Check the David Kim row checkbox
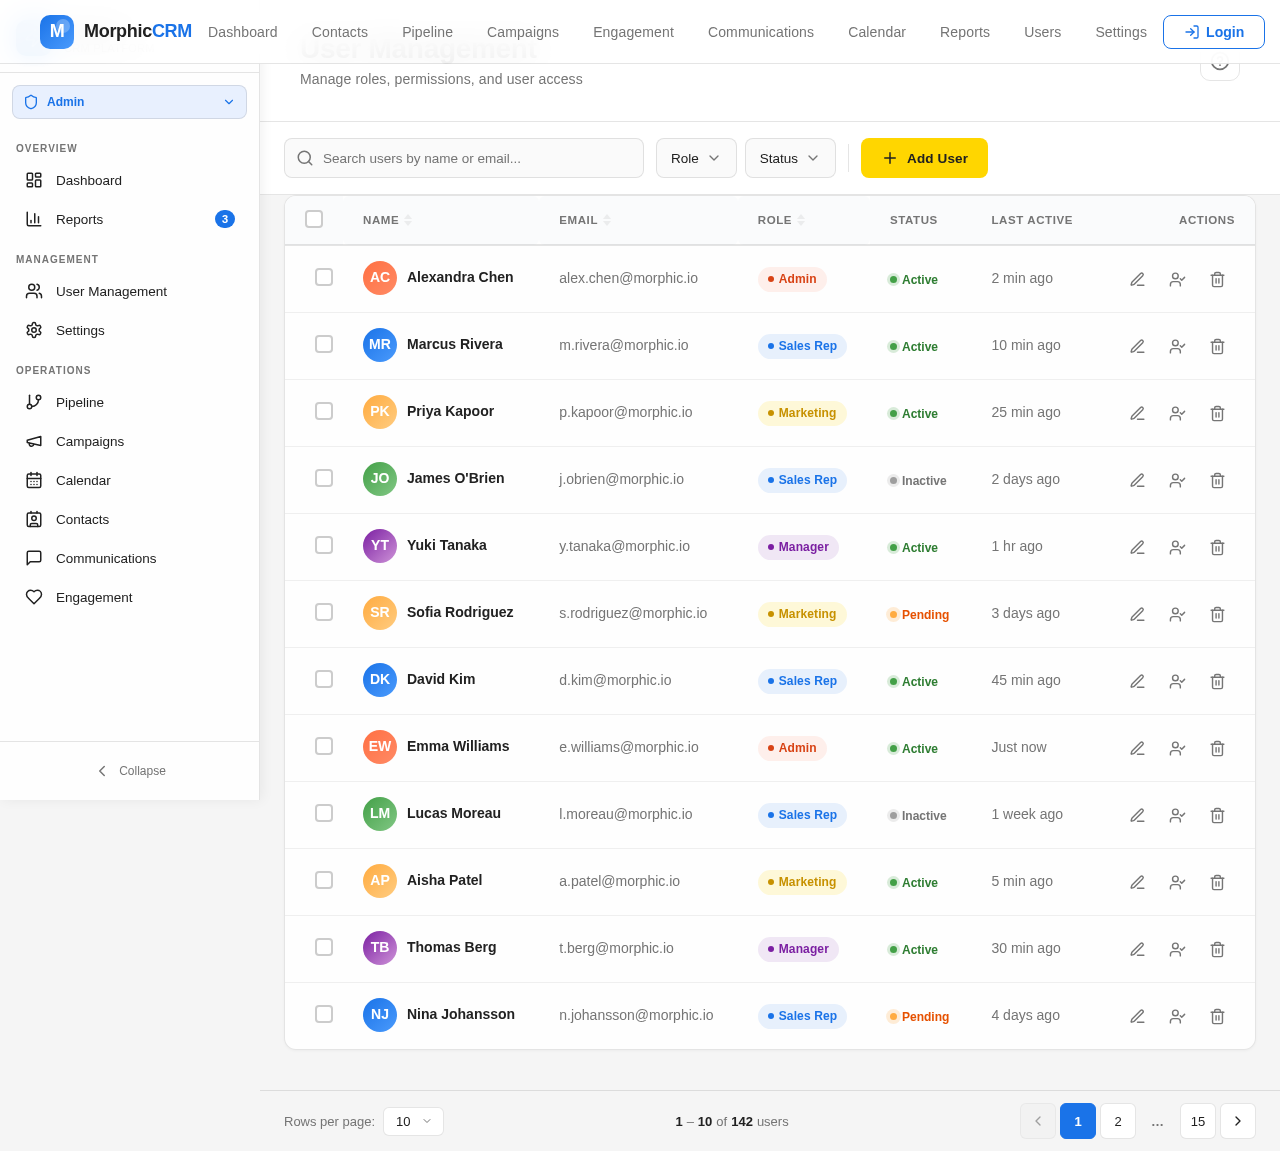The width and height of the screenshot is (1280, 1151). click(x=324, y=679)
